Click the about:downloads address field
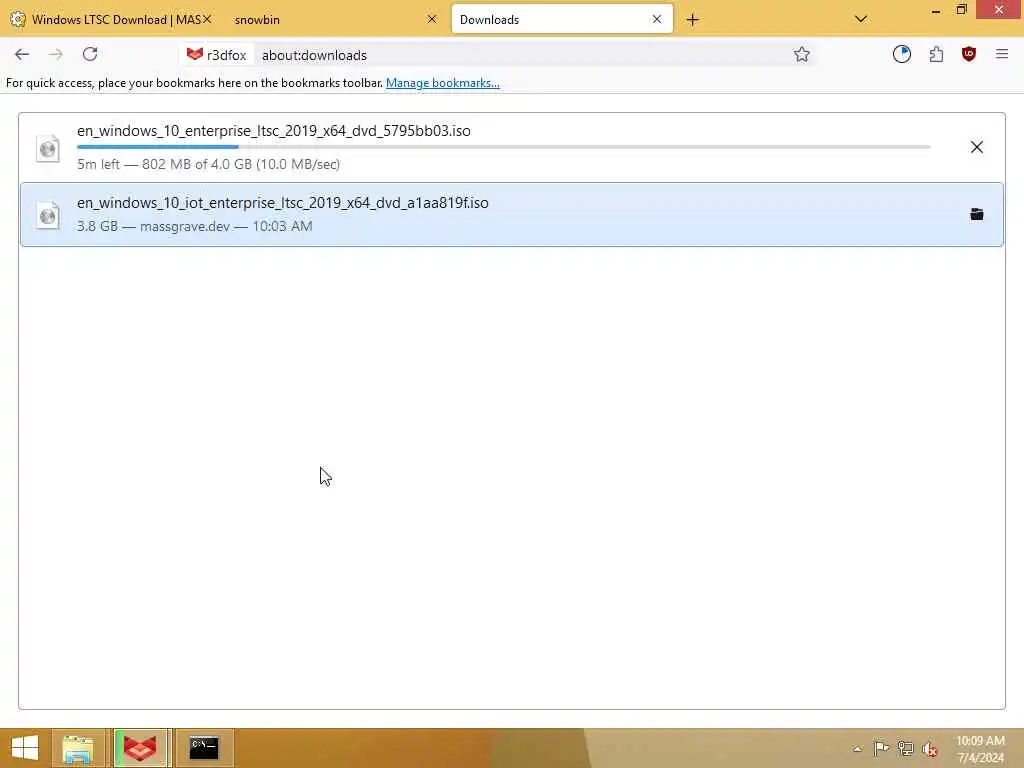The image size is (1024, 768). (x=522, y=55)
